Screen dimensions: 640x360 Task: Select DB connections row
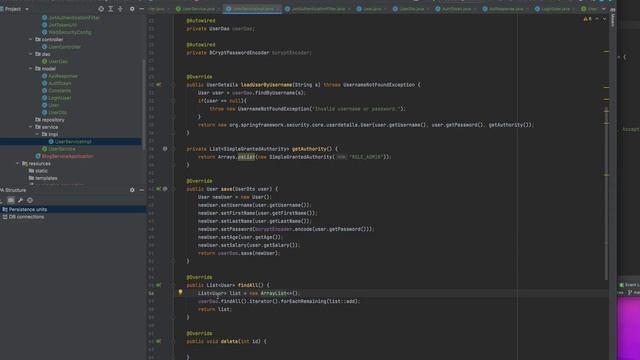[73, 217]
